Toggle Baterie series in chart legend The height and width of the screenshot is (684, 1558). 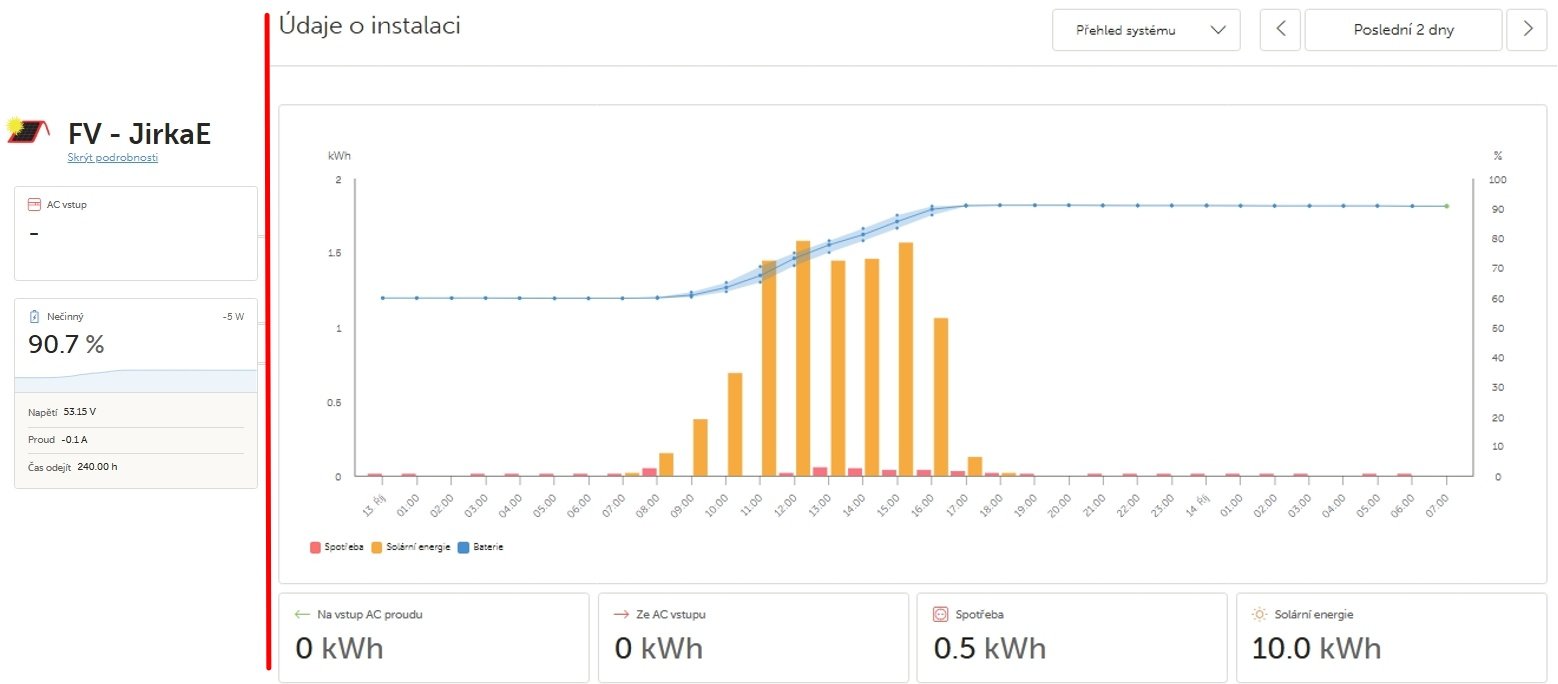[x=480, y=547]
